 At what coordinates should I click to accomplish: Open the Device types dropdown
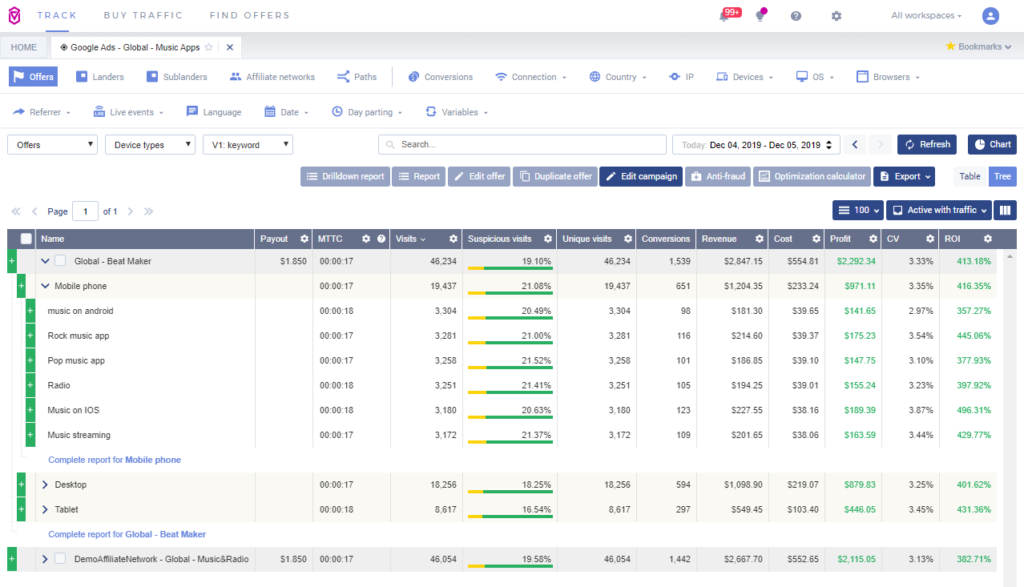[150, 145]
